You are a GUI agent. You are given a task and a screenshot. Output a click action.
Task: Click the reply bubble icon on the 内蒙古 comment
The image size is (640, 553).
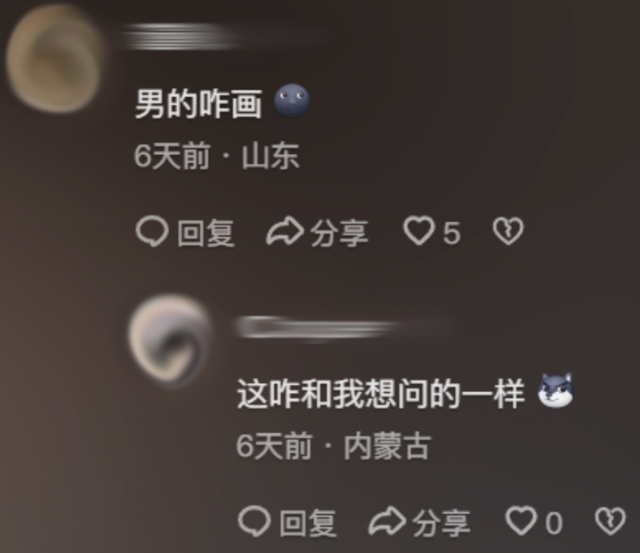[x=254, y=521]
